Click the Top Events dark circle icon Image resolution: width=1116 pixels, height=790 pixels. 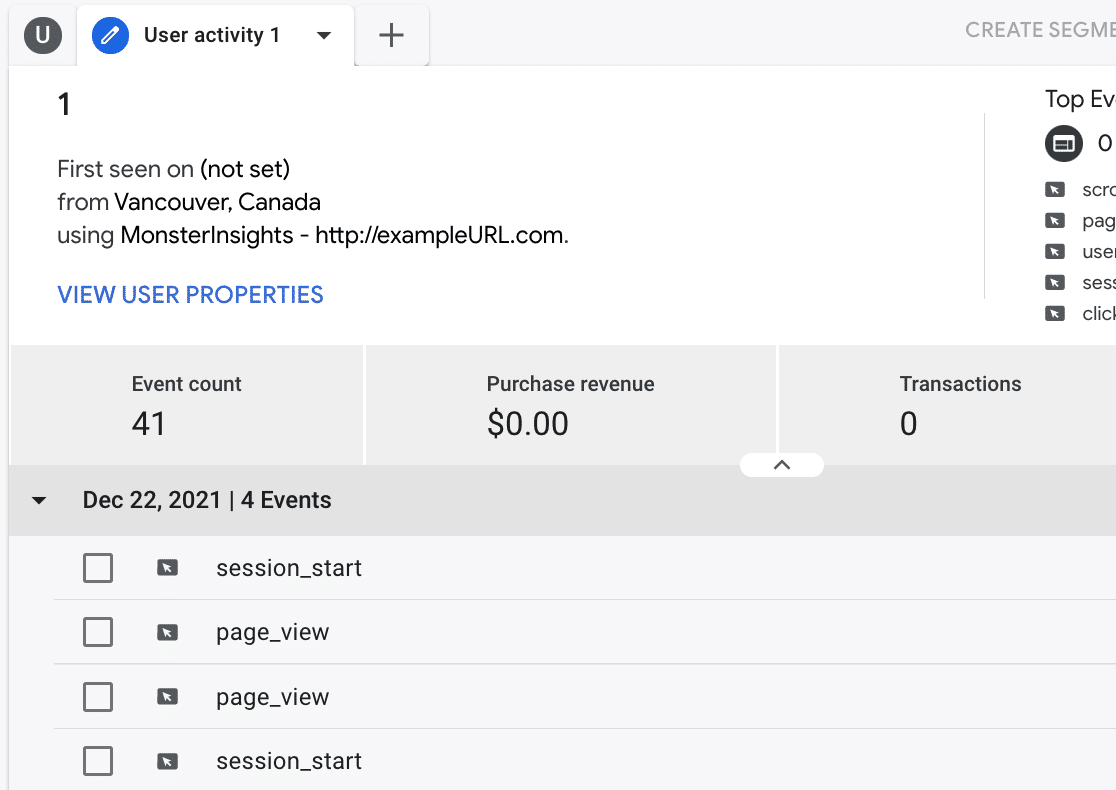(1064, 144)
